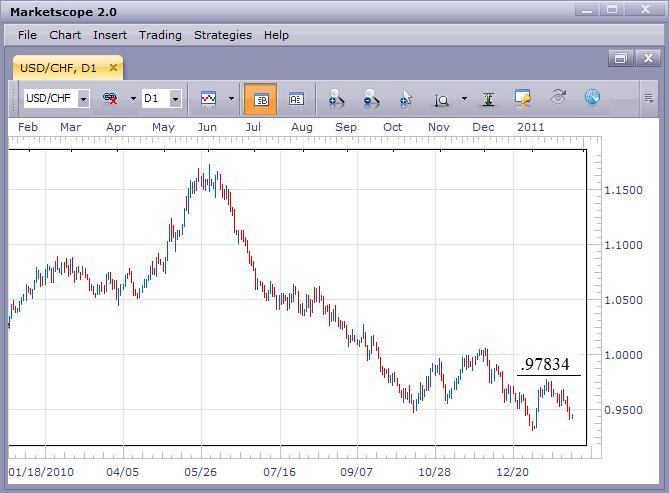This screenshot has height=493, width=669.
Task: Click the Jun month label
Action: click(207, 127)
